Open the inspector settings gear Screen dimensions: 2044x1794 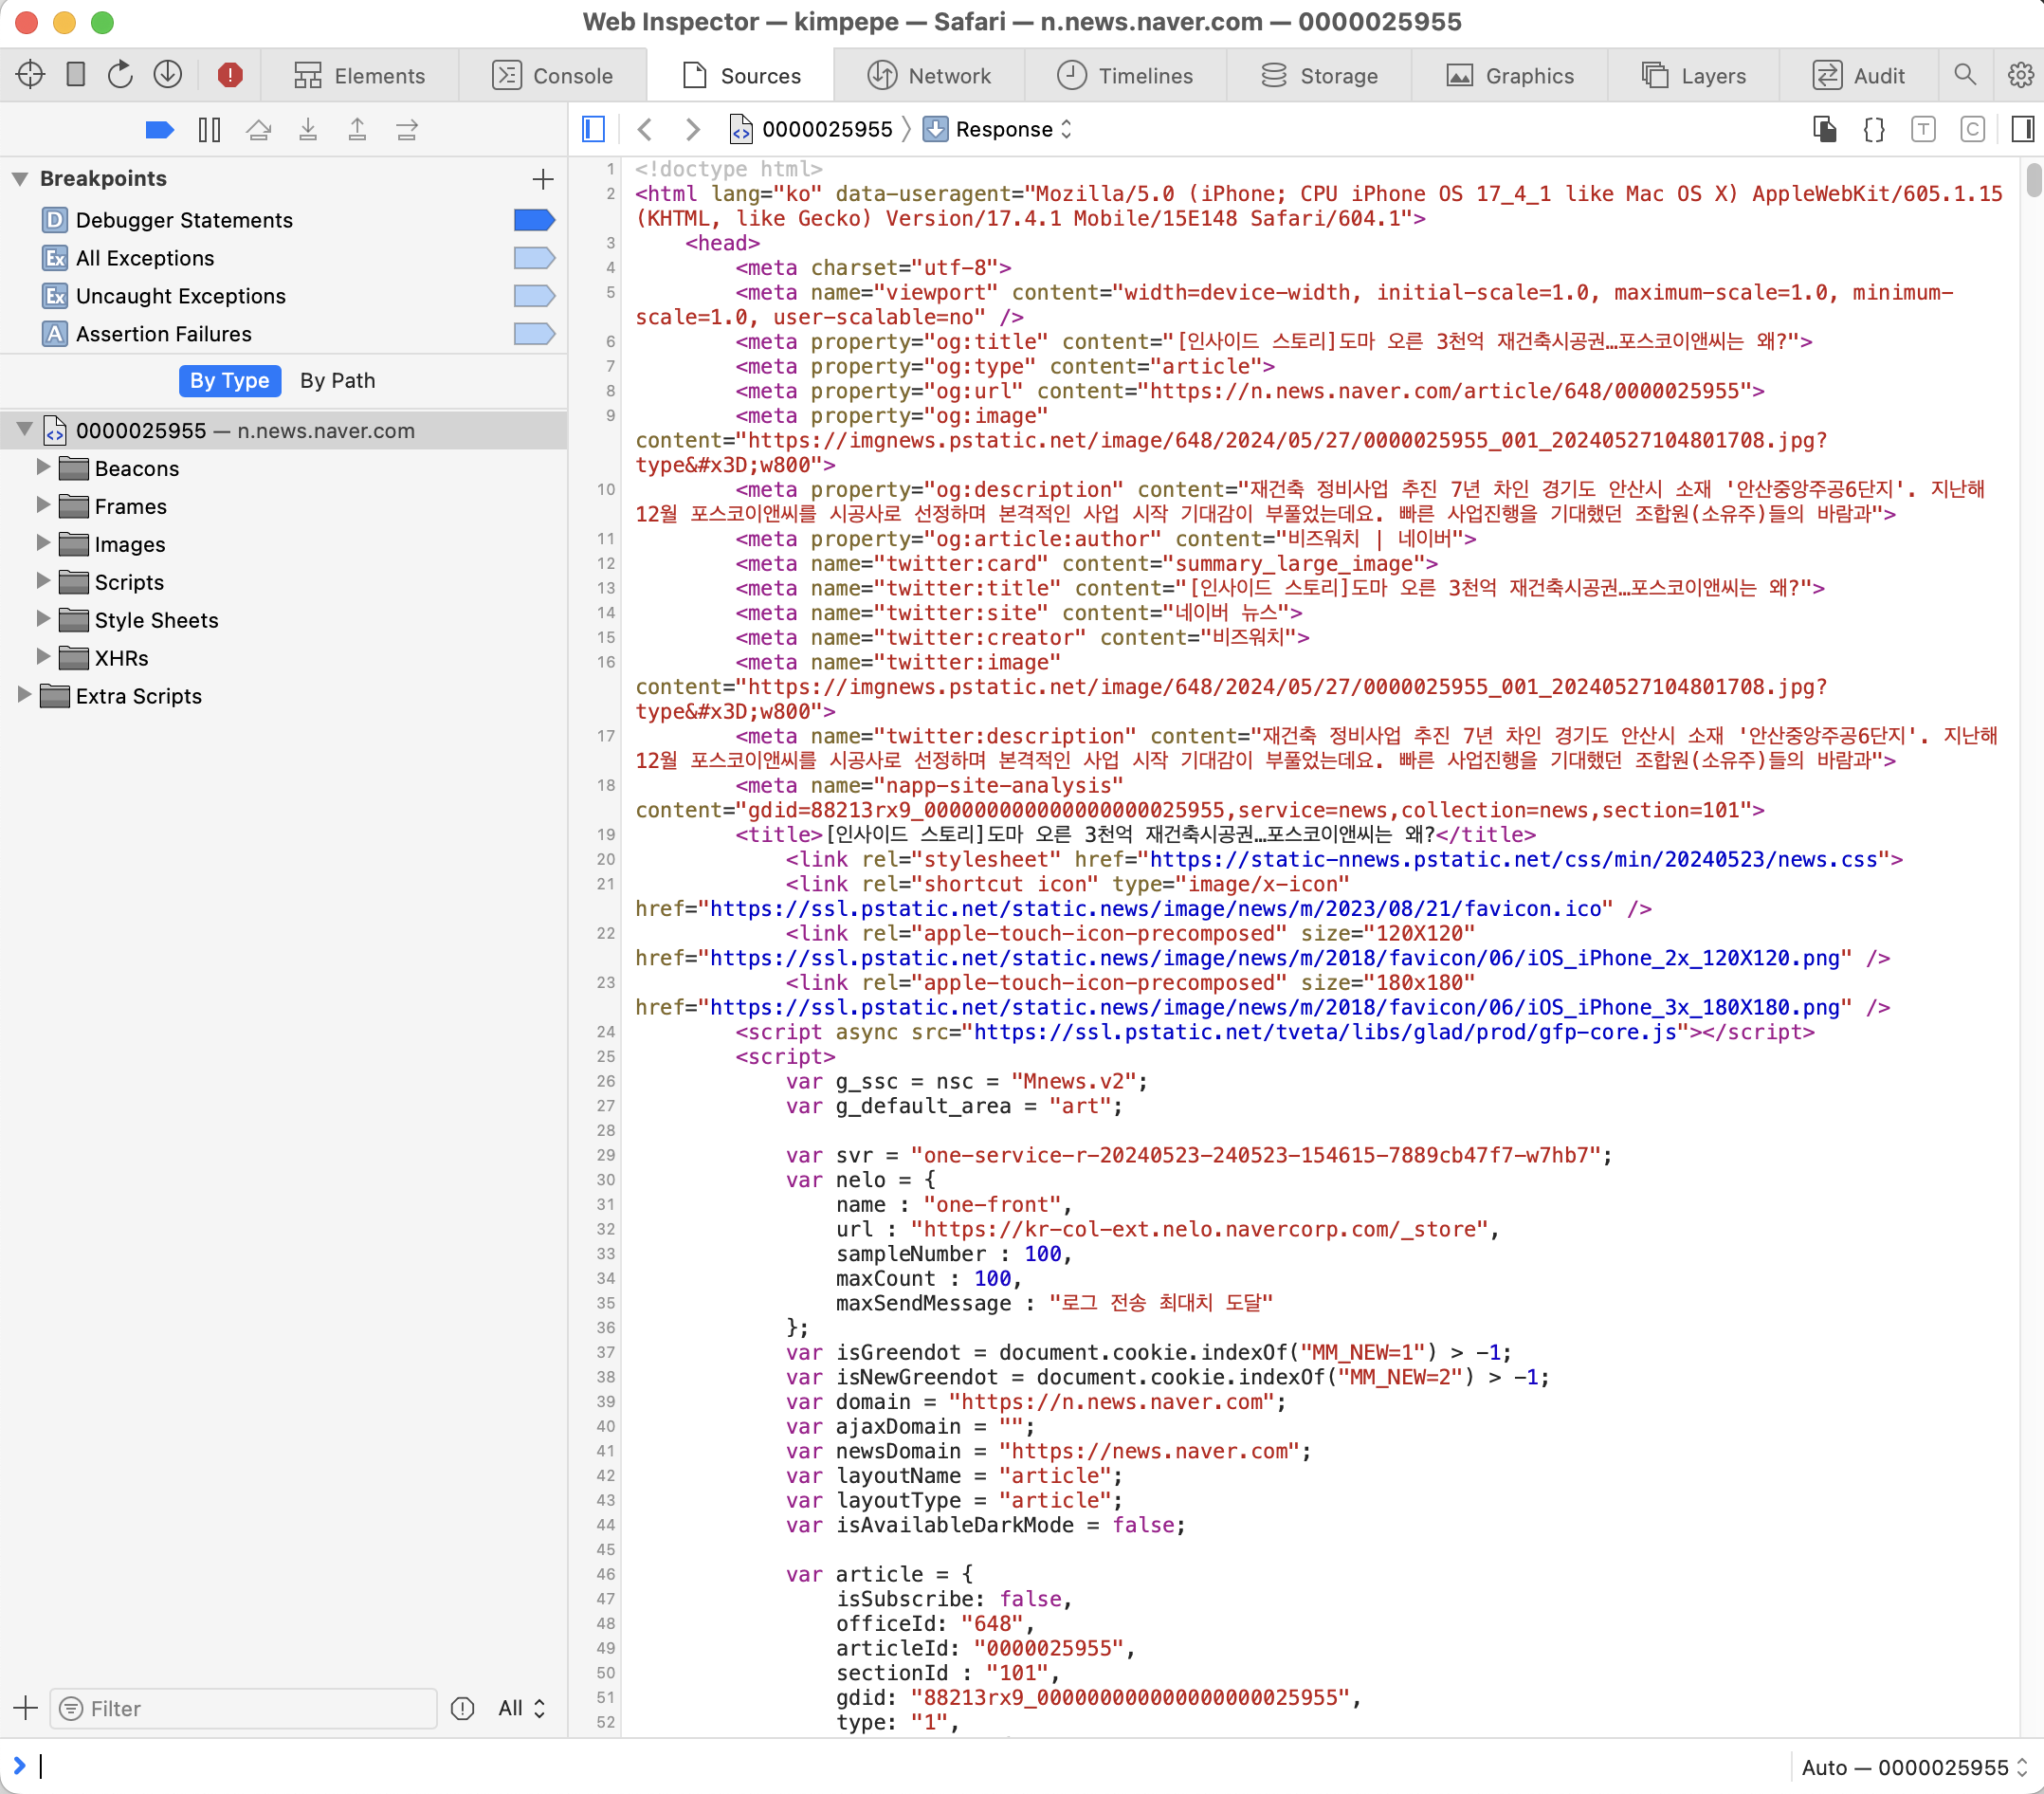(x=2020, y=75)
